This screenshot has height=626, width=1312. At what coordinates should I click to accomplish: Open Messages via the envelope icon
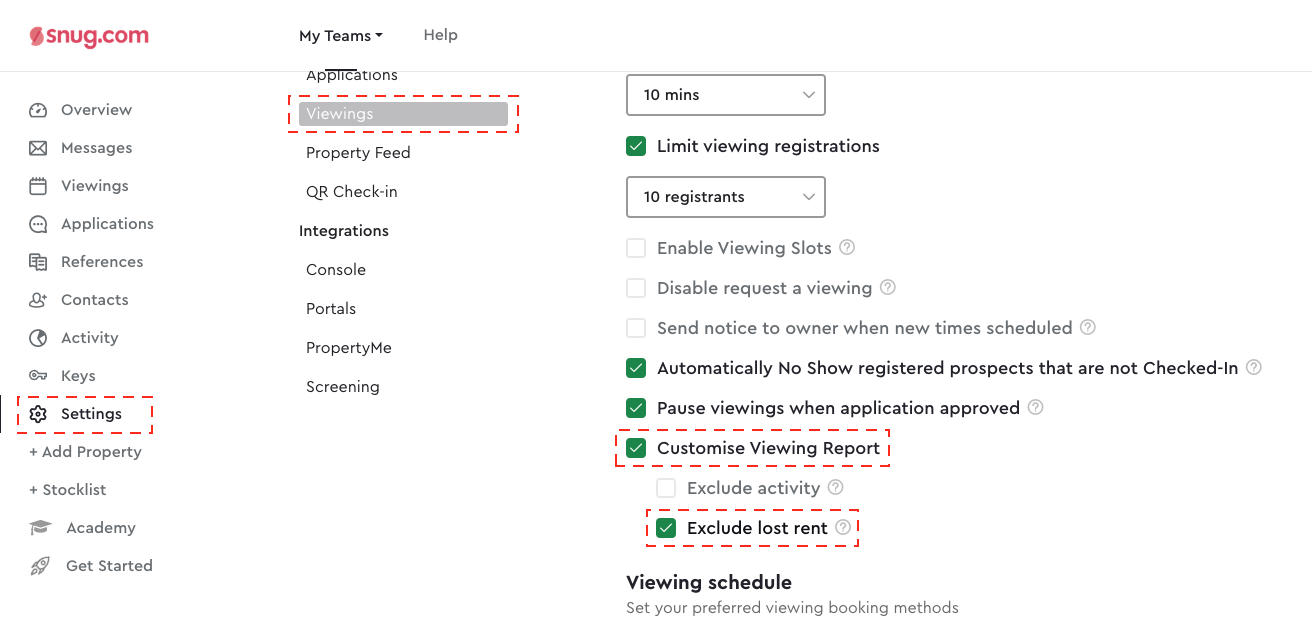(38, 148)
